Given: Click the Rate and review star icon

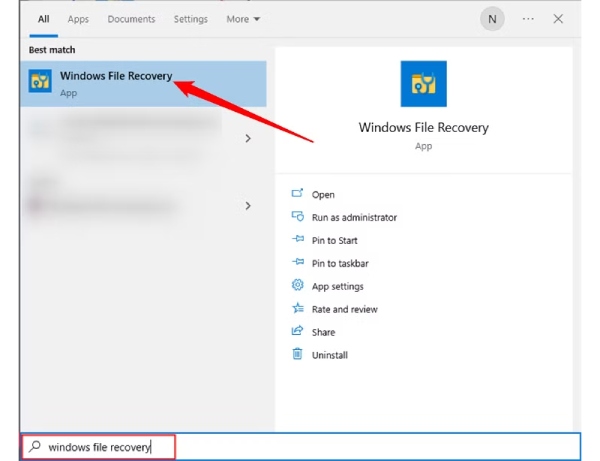Looking at the screenshot, I should click(297, 309).
